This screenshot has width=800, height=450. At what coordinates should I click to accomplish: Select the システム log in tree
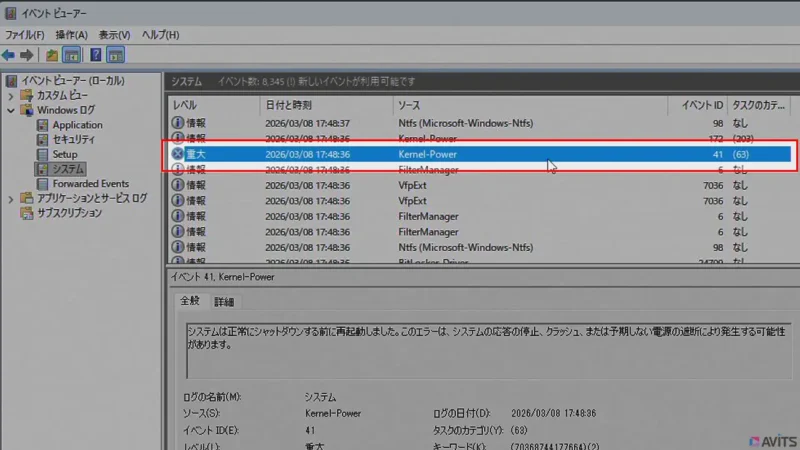coord(68,169)
